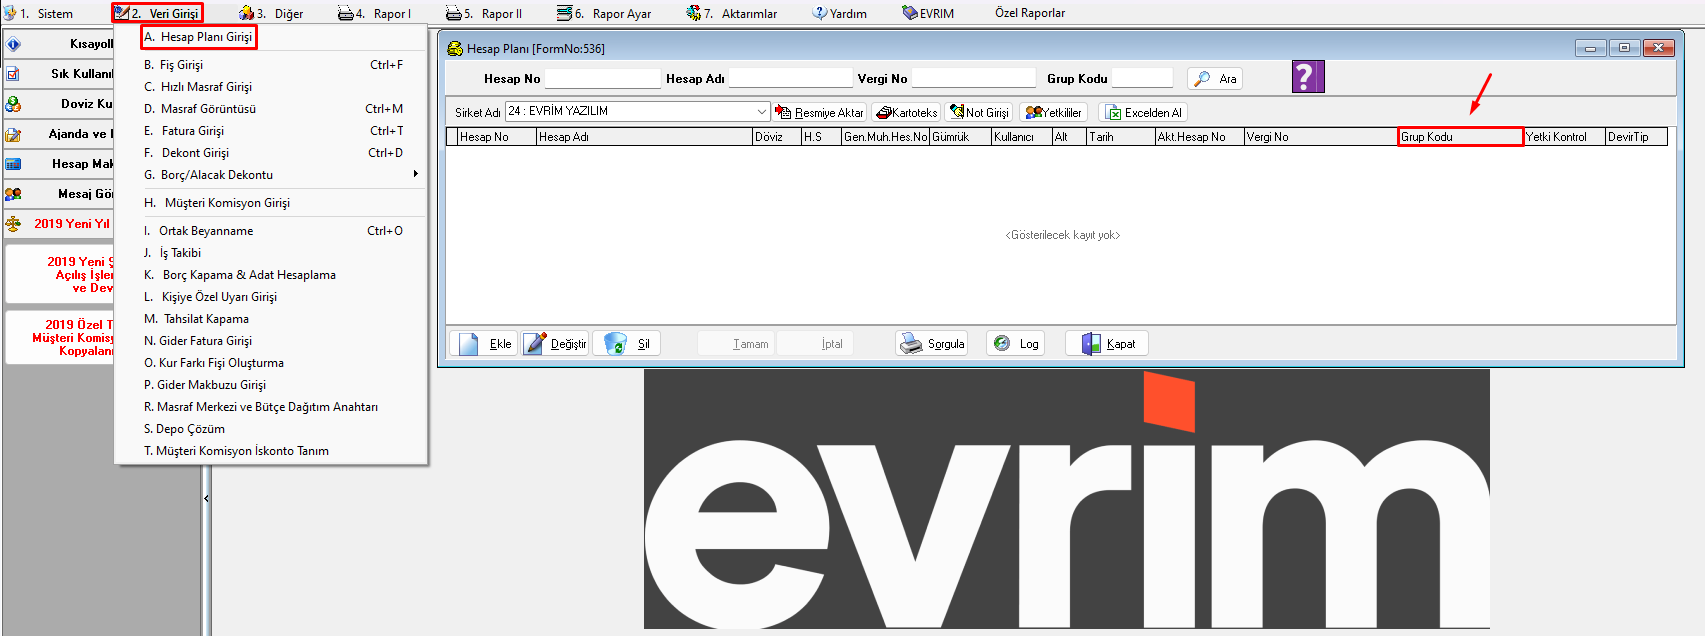
Task: Focus the Hesap Adı search input field
Action: point(791,78)
